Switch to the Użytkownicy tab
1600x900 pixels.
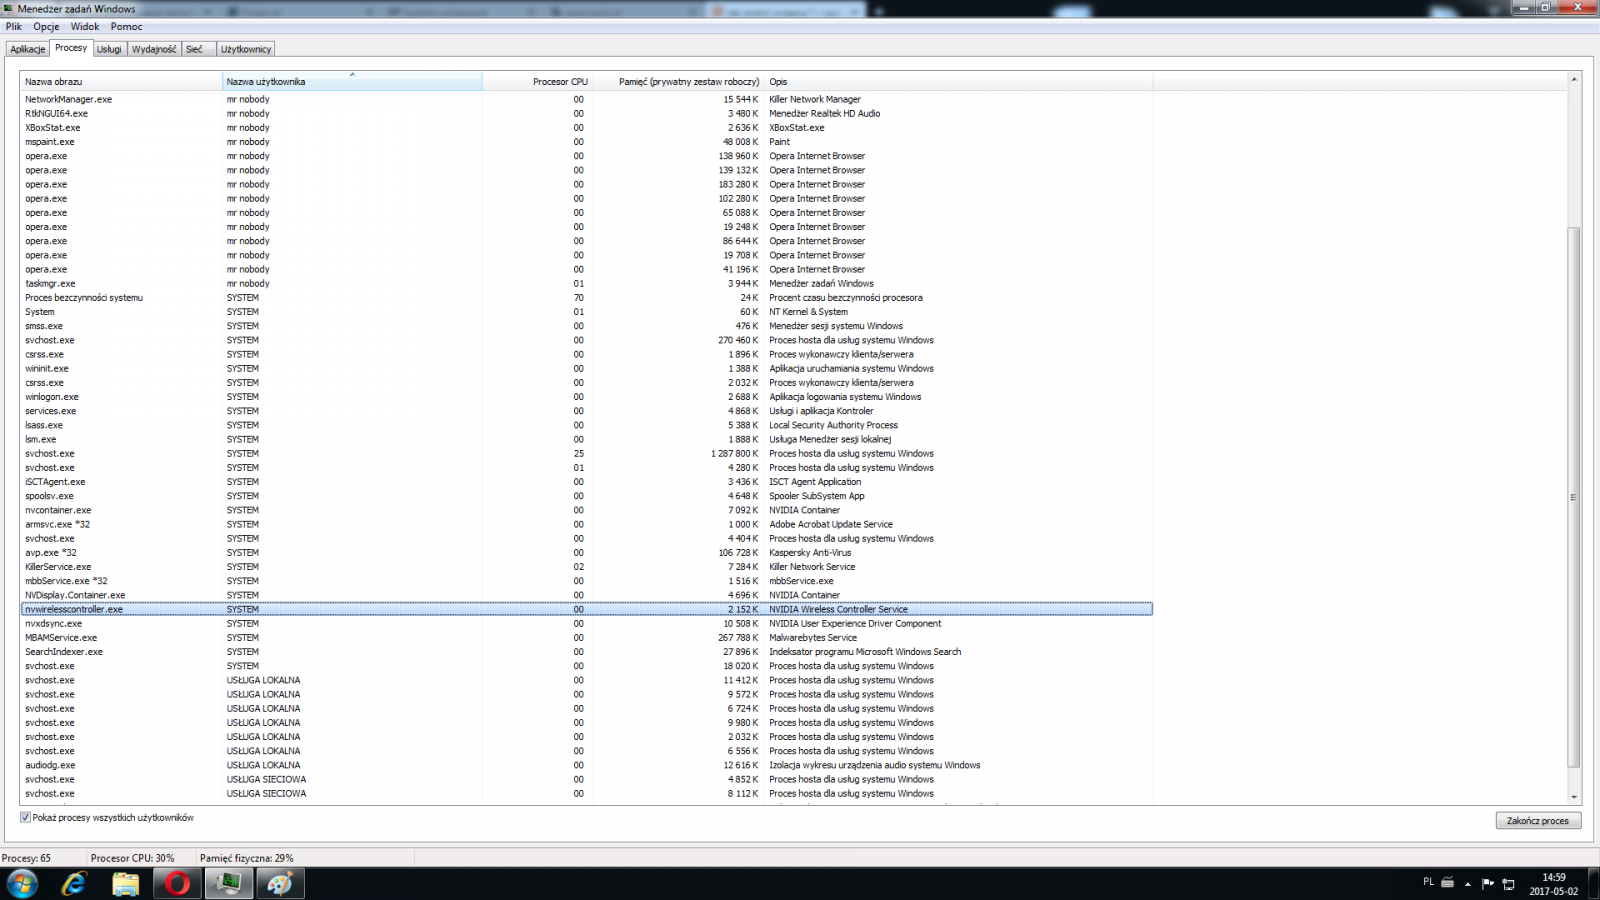245,49
